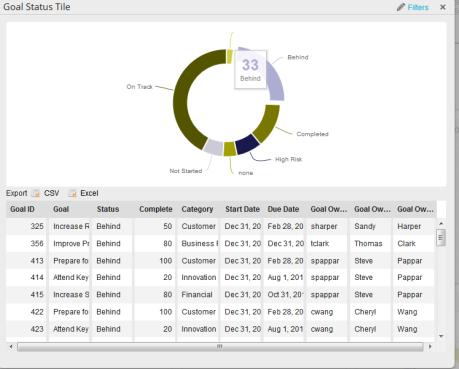Click the 33 Behind tooltip box
Screen dimensions: 459x369
(x=250, y=70)
